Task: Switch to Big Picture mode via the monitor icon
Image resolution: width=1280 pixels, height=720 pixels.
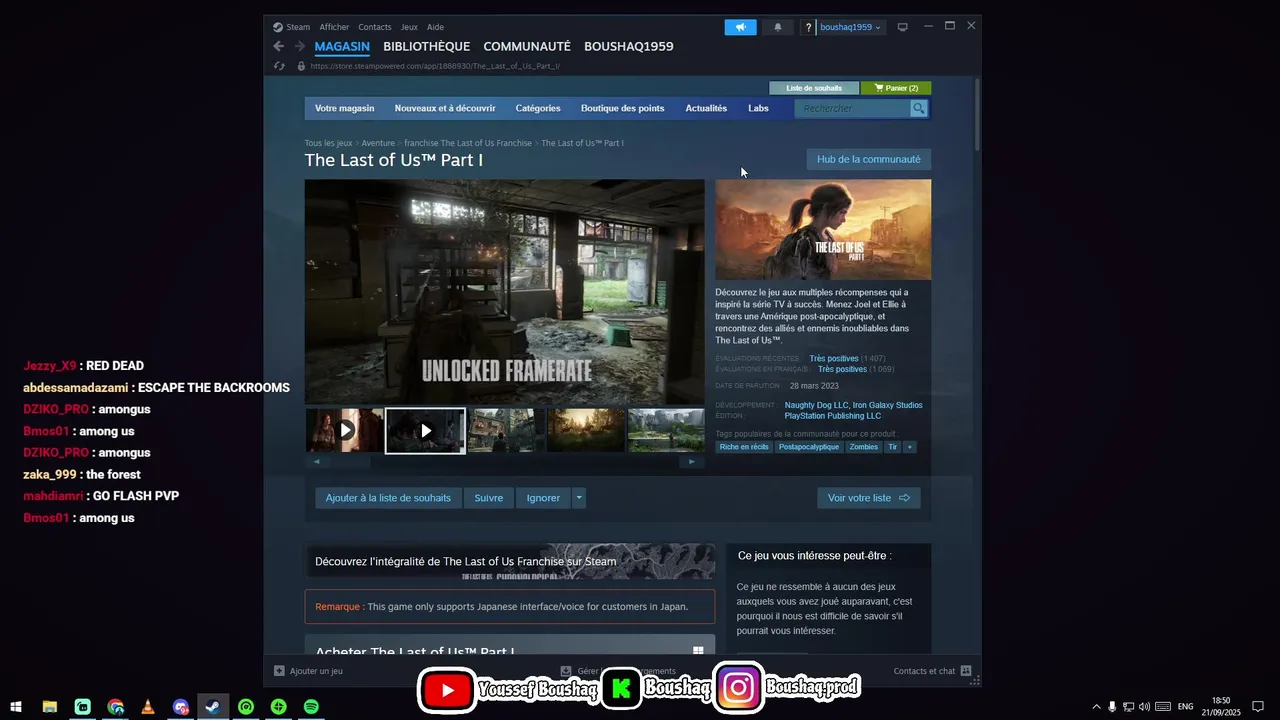Action: [x=902, y=27]
